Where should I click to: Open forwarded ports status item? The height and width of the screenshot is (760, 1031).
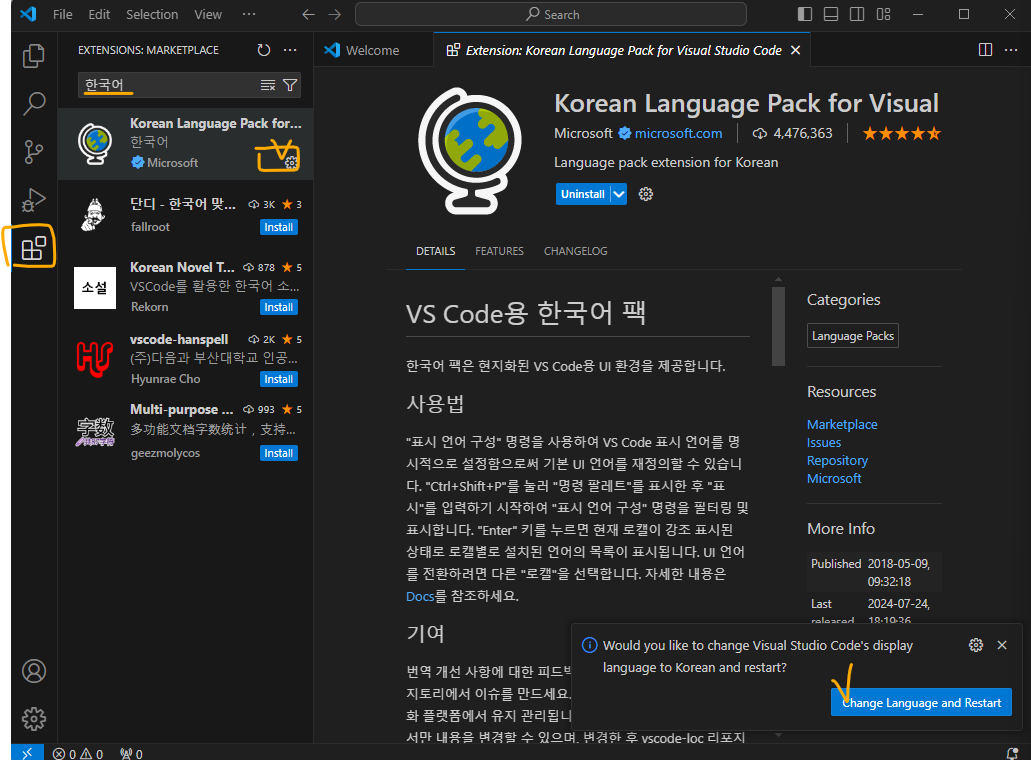pyautogui.click(x=131, y=753)
